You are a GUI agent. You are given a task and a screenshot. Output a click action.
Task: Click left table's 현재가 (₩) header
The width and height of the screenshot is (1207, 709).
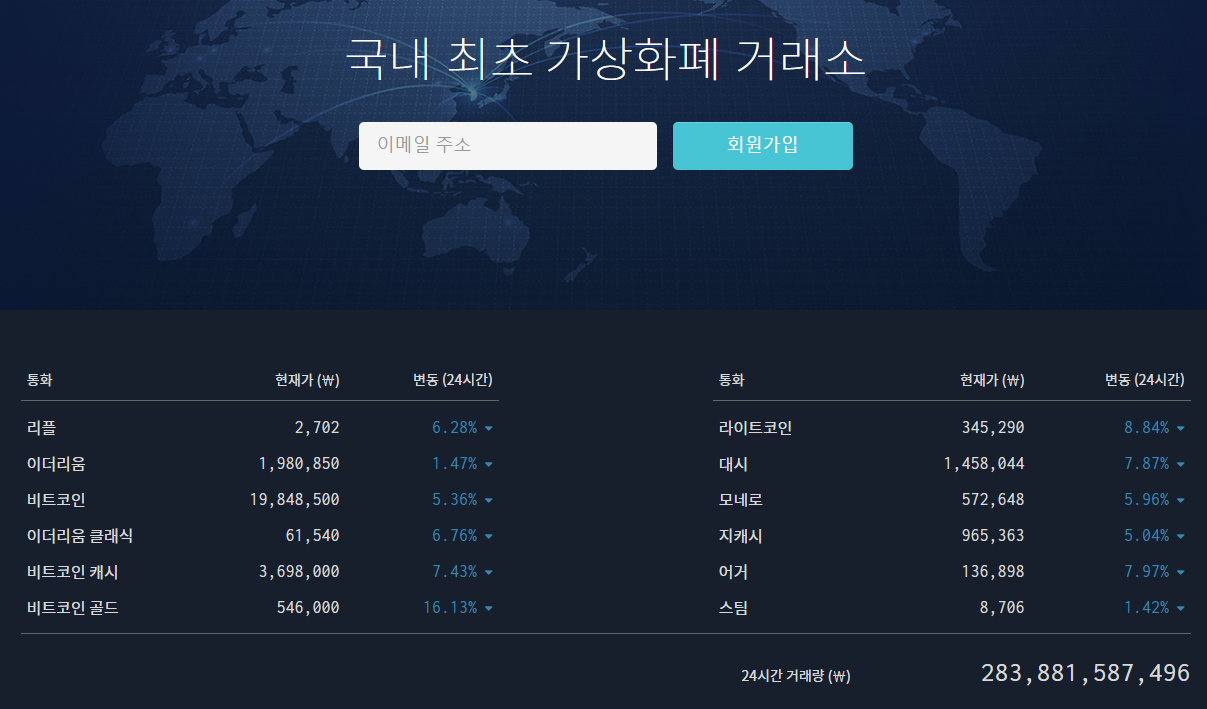(x=308, y=380)
